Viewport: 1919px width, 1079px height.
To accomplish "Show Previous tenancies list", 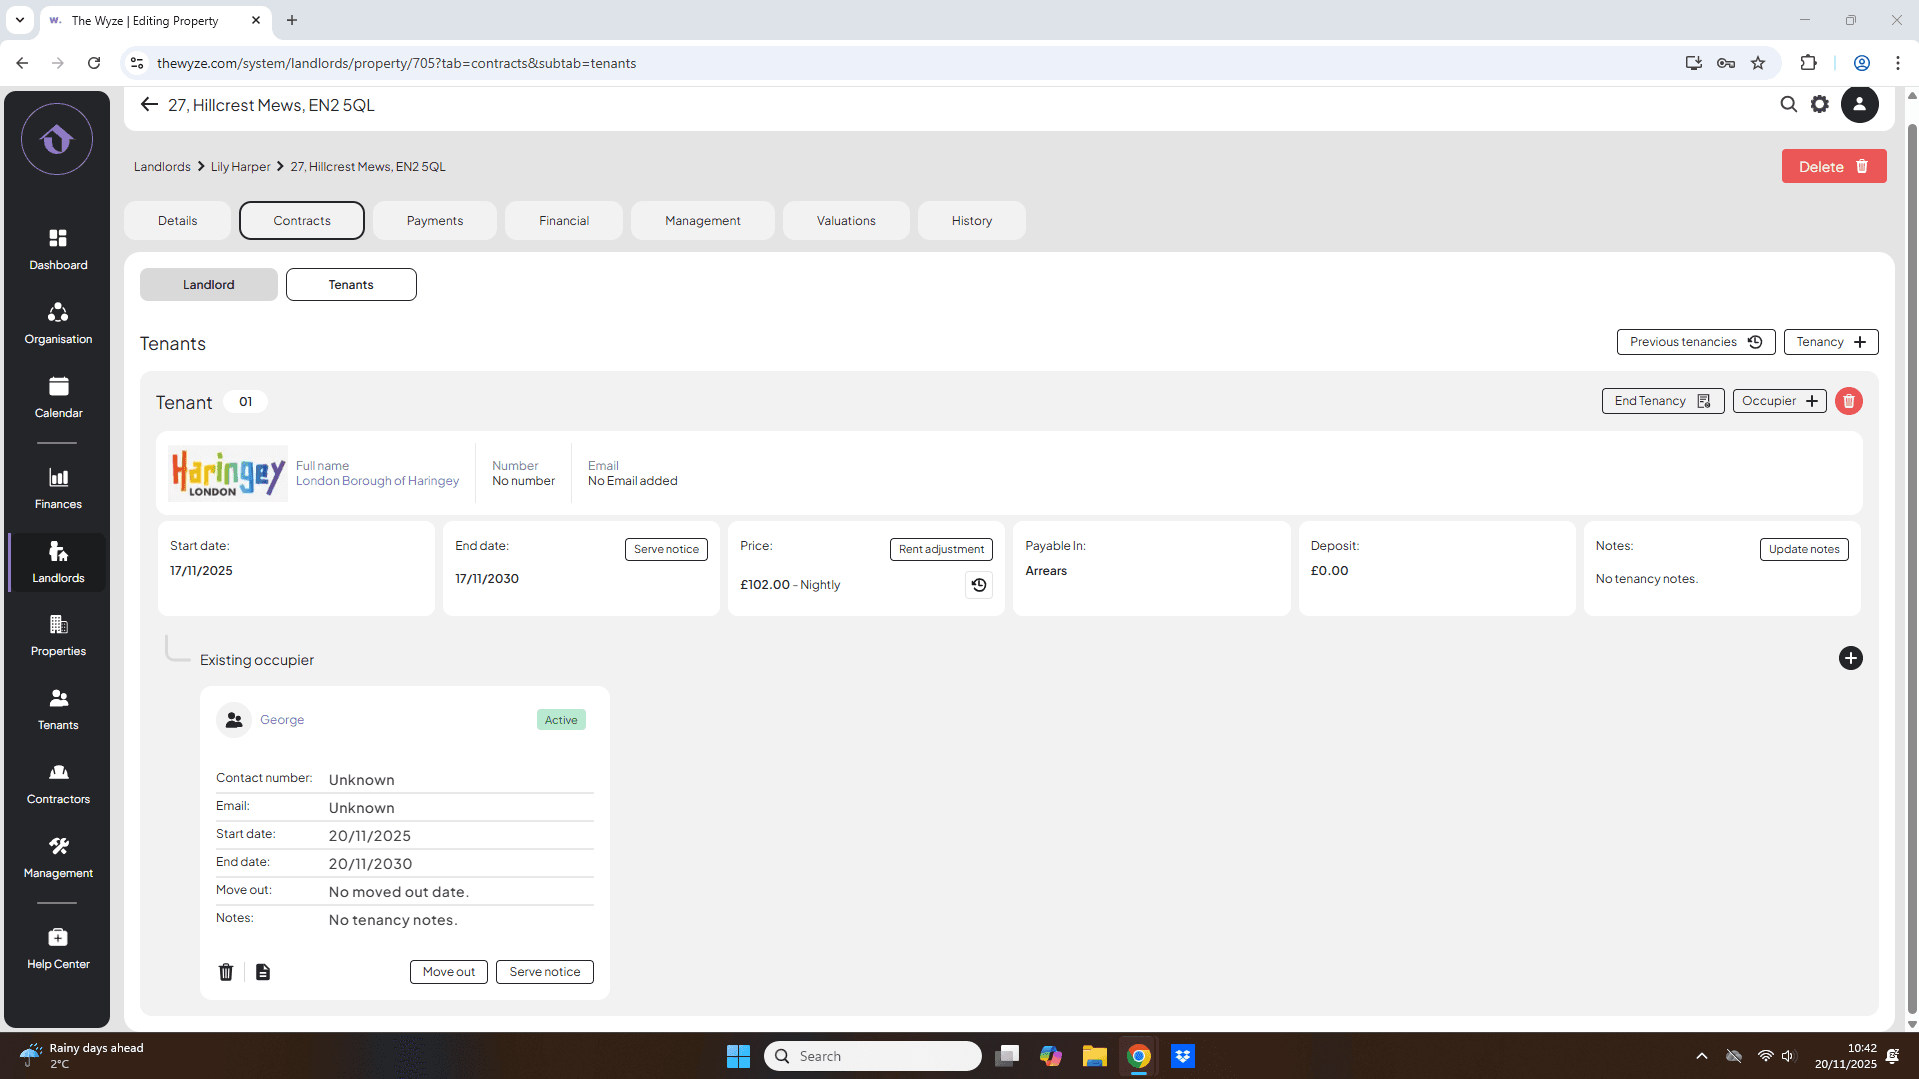I will (1695, 342).
